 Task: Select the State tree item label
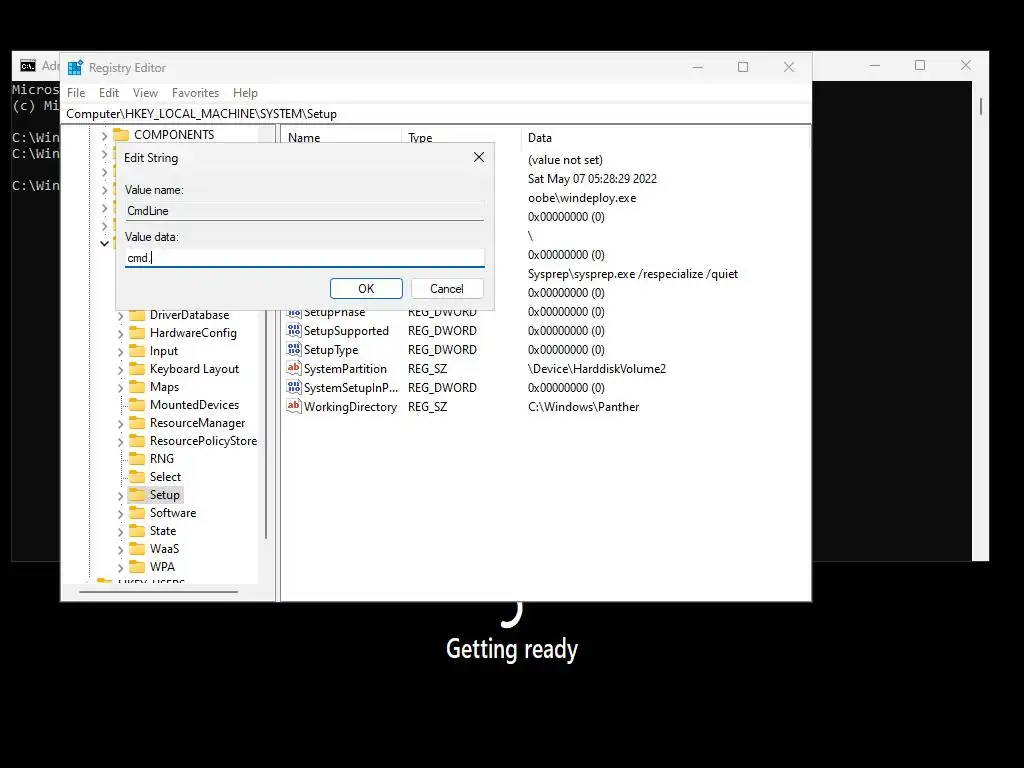point(163,531)
